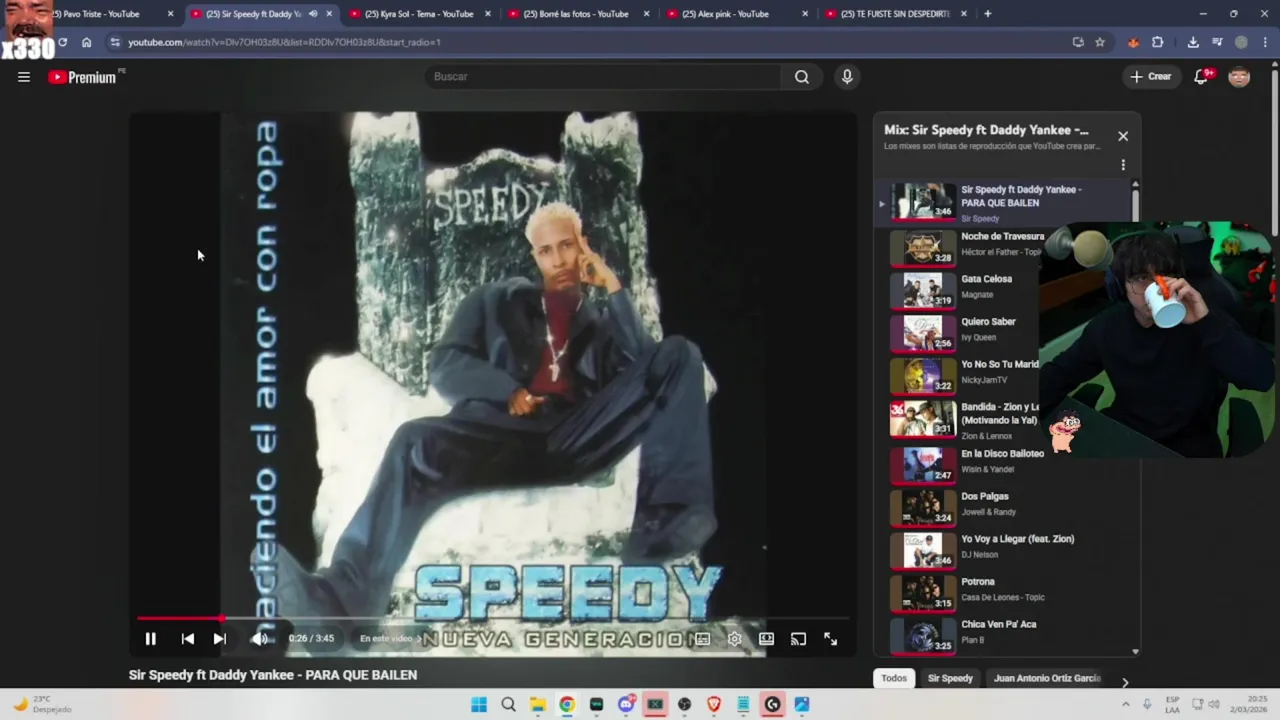Screen dimensions: 1280x720
Task: Play 'En la Disco Bailoteo' thumbnail
Action: [x=923, y=464]
